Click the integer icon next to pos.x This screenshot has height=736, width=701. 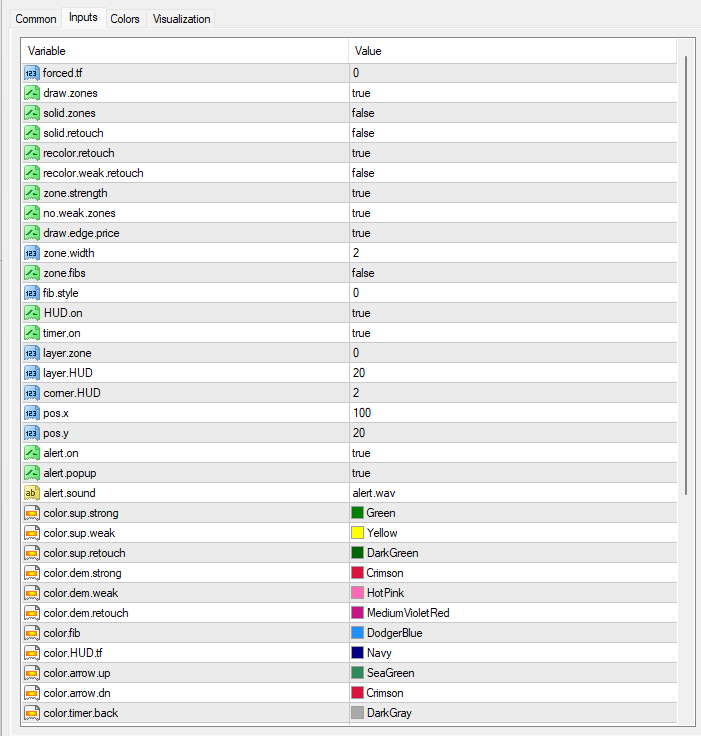[x=31, y=413]
